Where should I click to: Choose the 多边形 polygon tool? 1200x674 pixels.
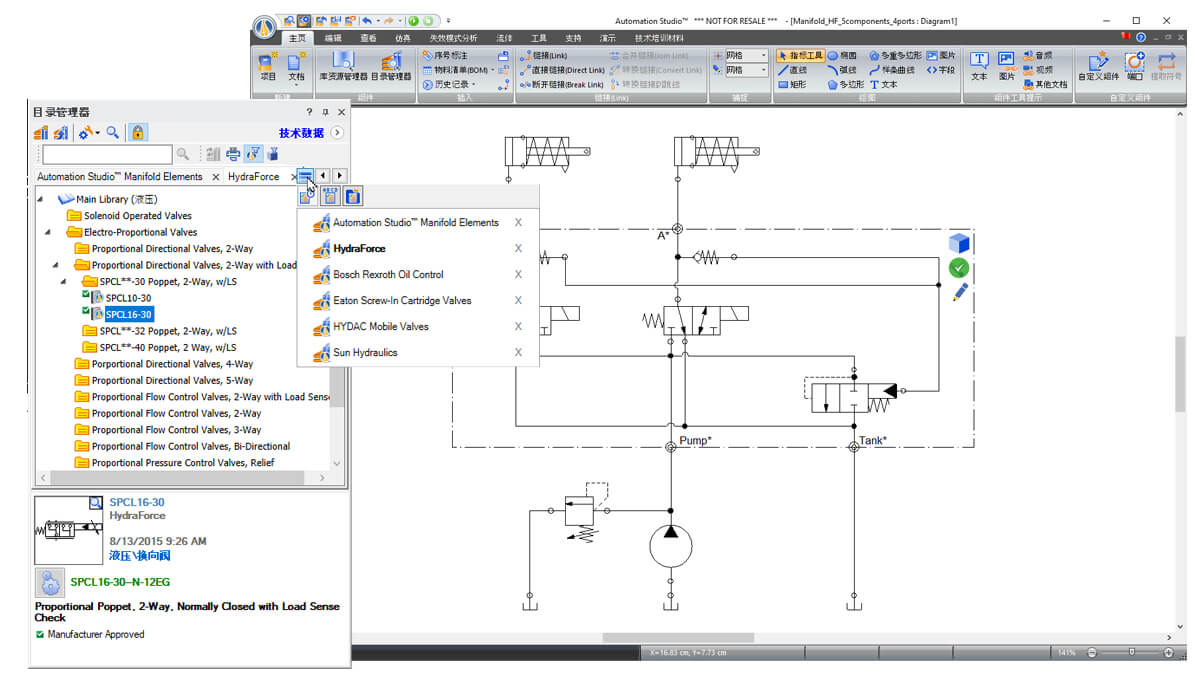click(x=846, y=84)
